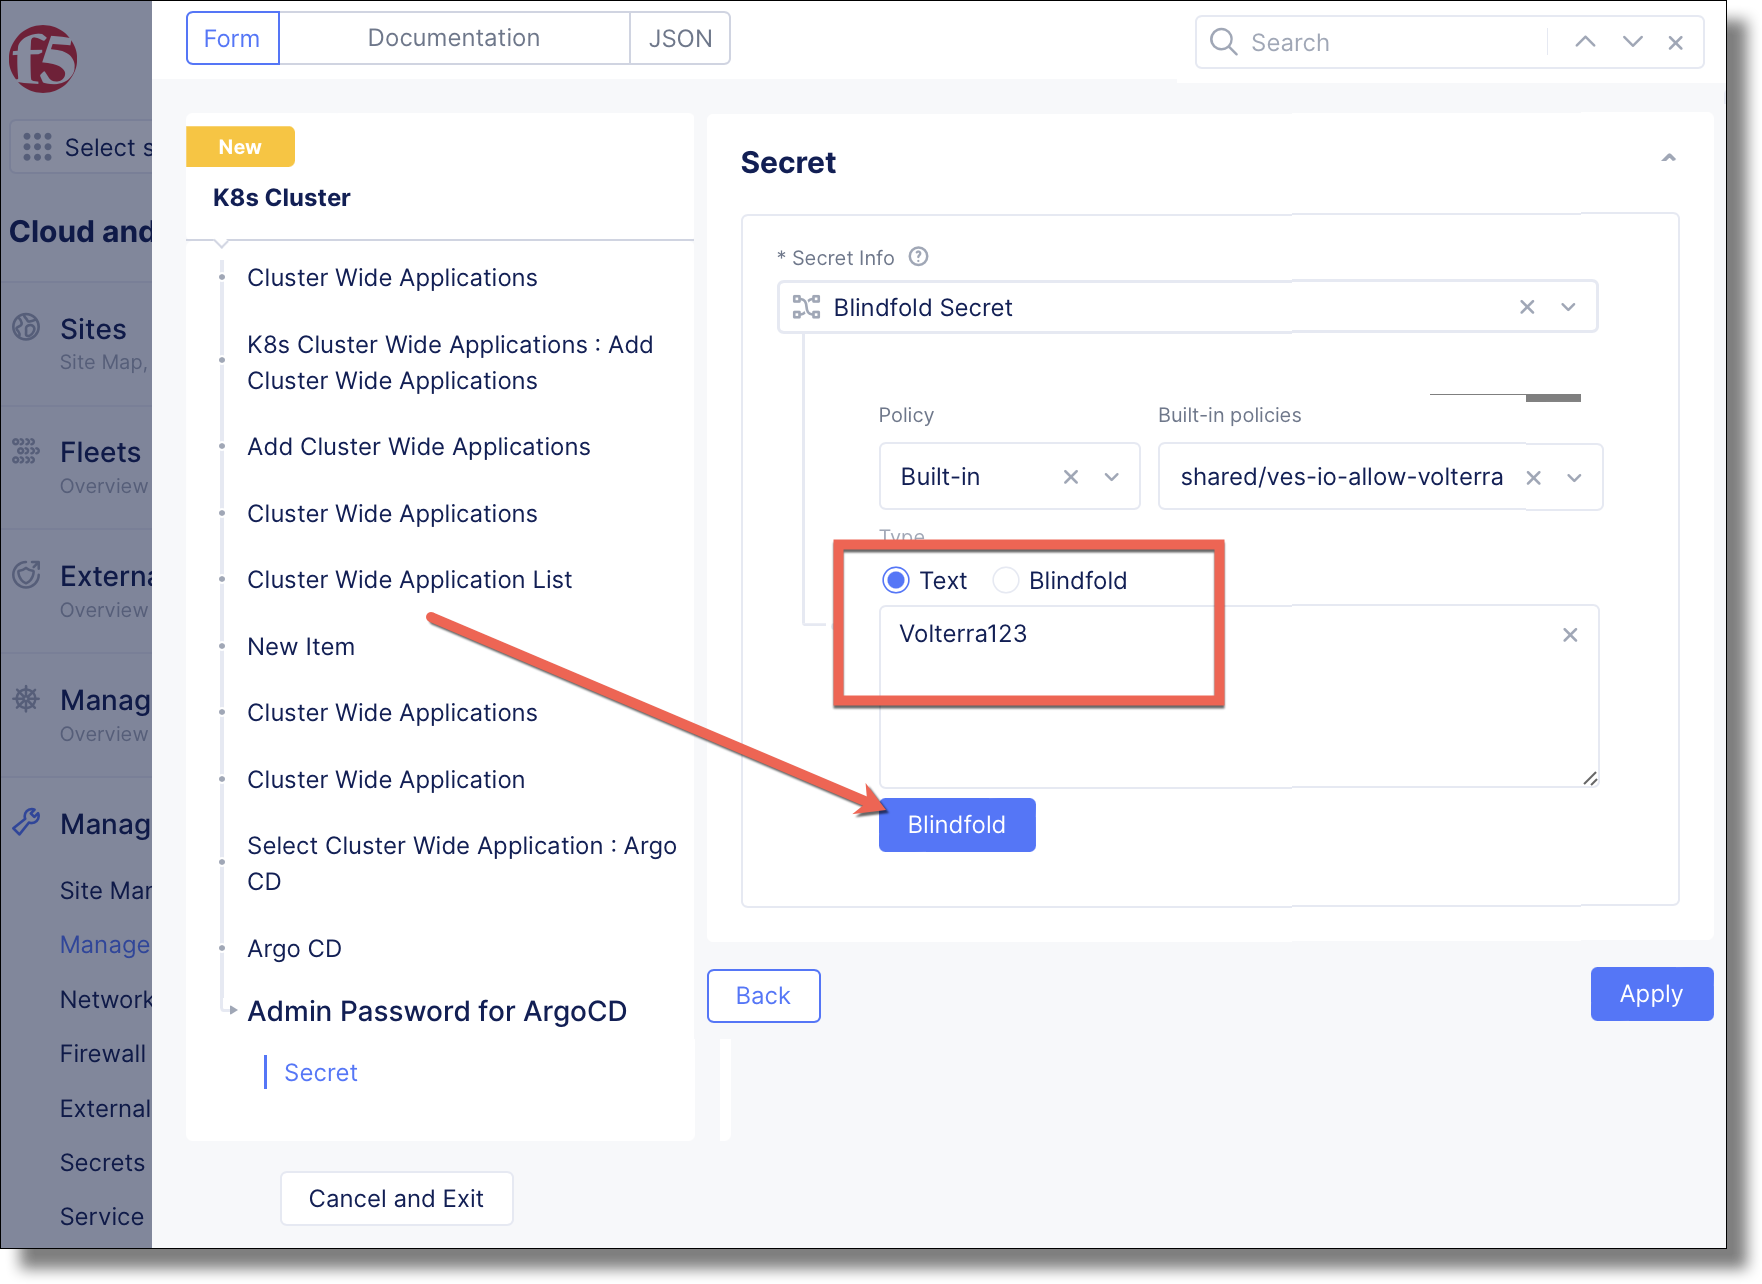Clear the Volterra123 secret text
The height and width of the screenshot is (1284, 1762).
(1570, 635)
